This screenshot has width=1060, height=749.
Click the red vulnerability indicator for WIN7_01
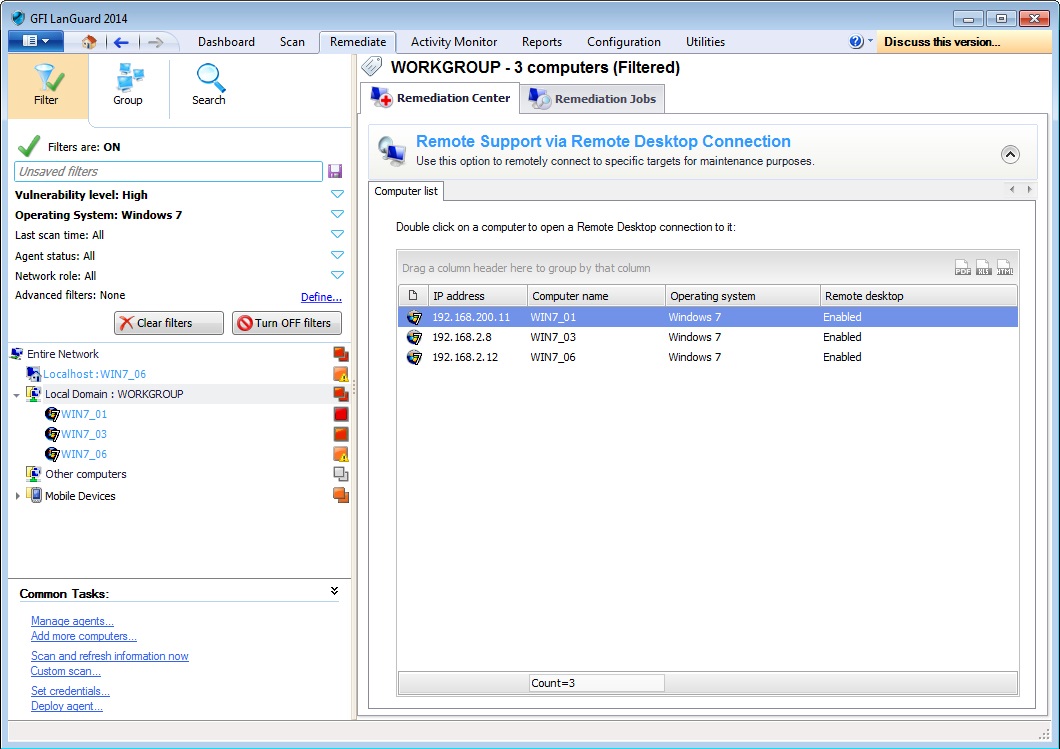(341, 414)
